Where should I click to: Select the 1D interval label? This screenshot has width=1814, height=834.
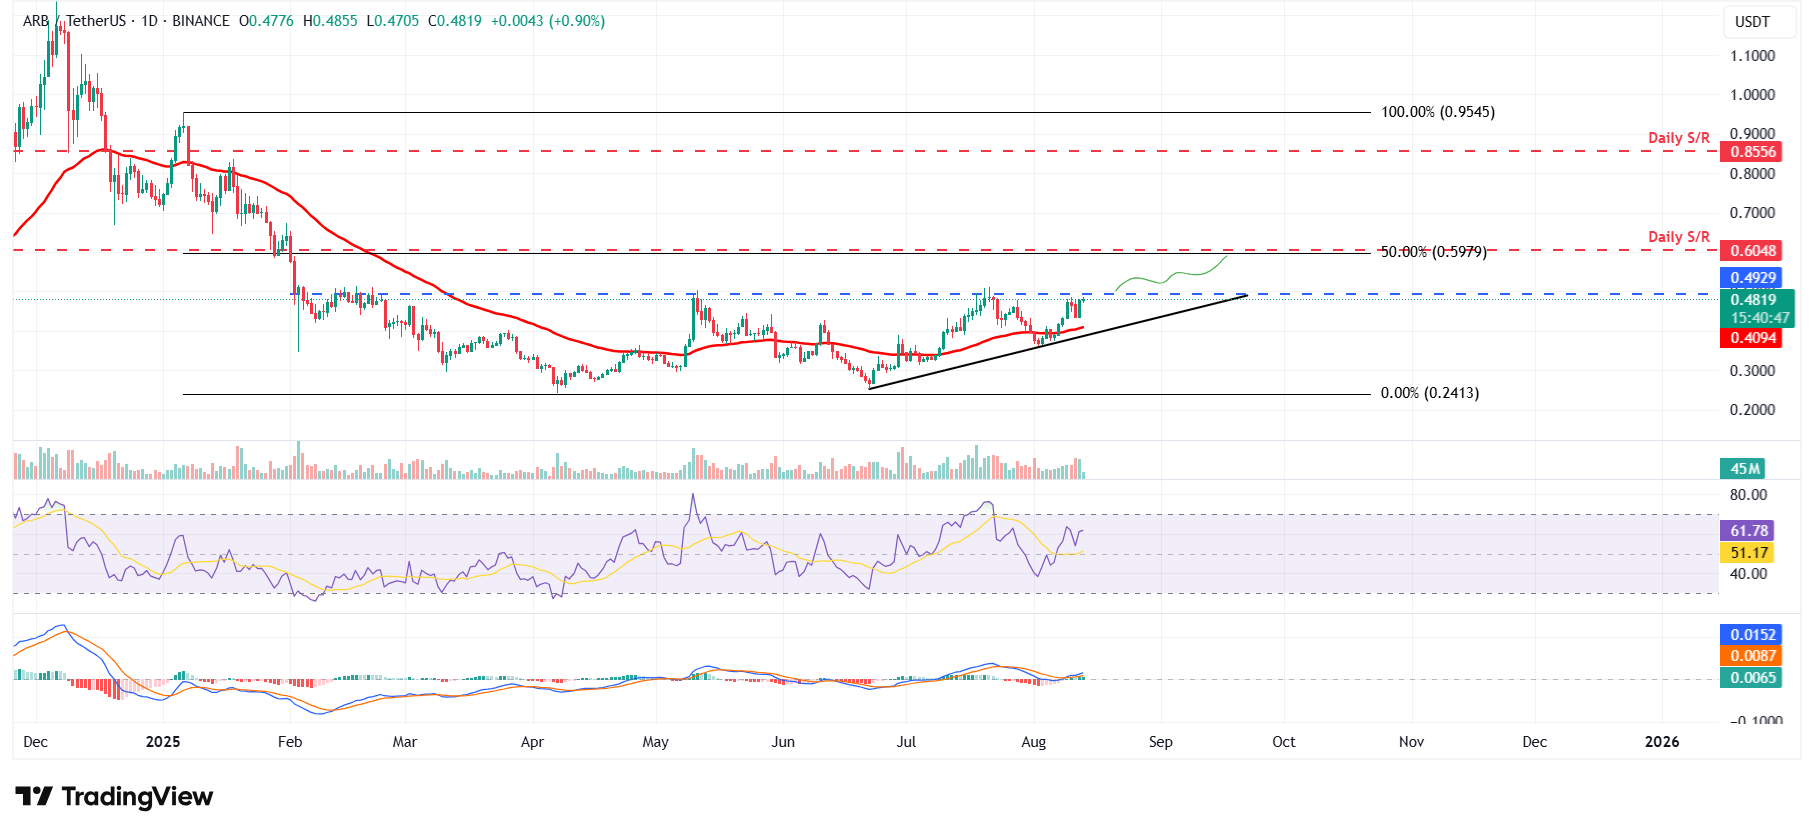(149, 21)
